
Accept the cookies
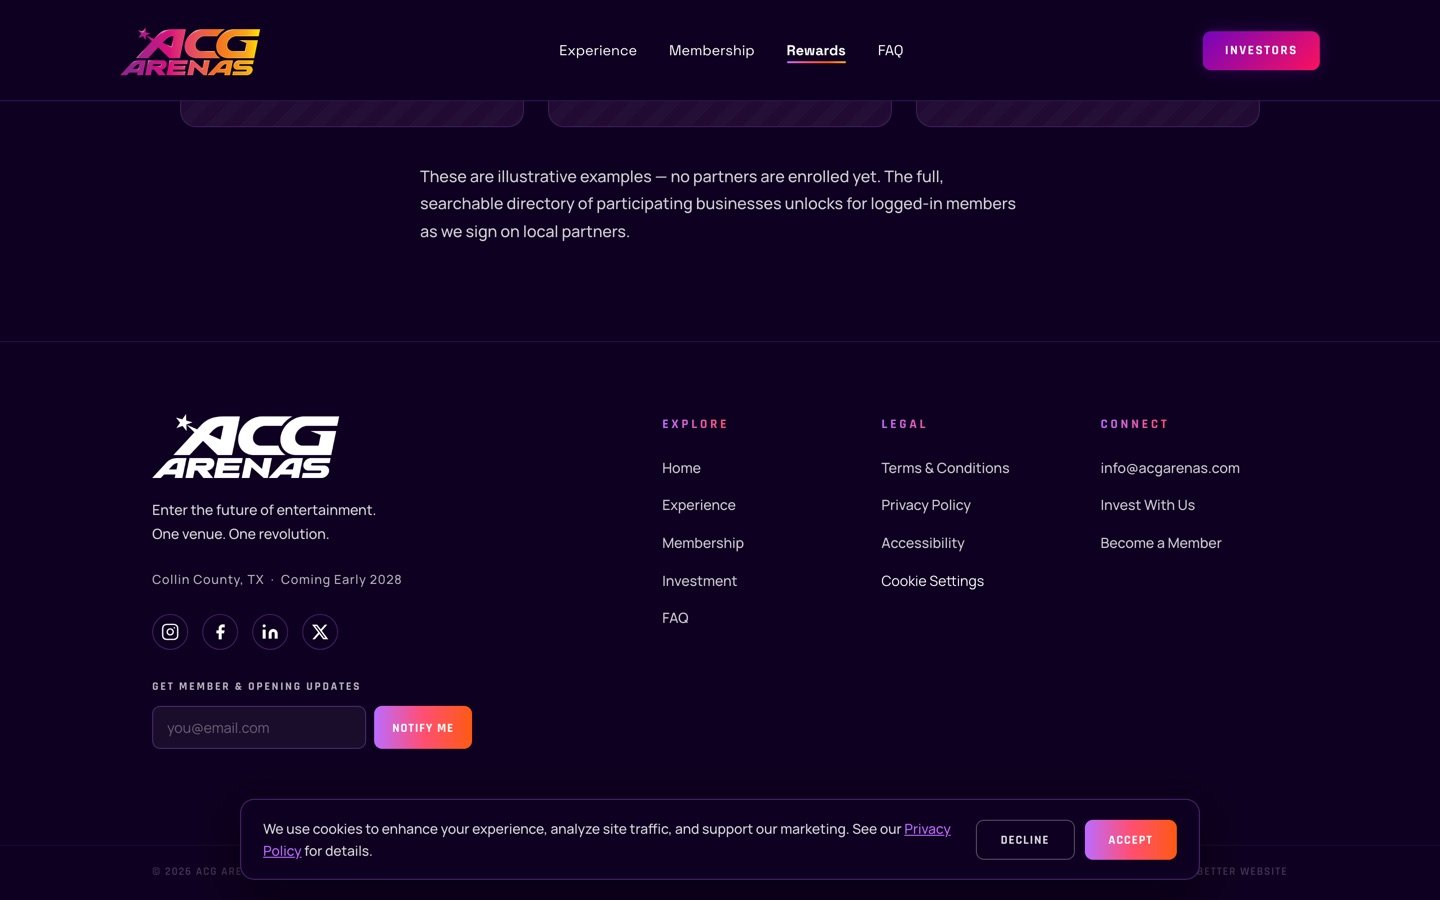tap(1131, 840)
